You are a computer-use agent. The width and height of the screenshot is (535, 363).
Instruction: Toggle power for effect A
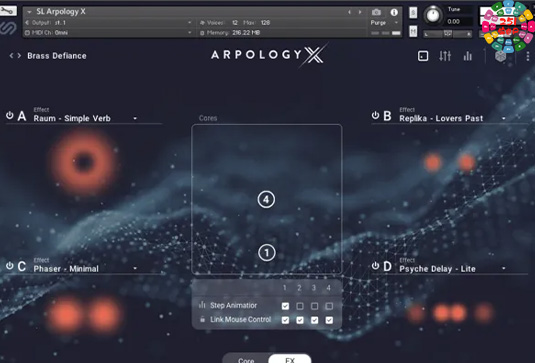pos(10,115)
